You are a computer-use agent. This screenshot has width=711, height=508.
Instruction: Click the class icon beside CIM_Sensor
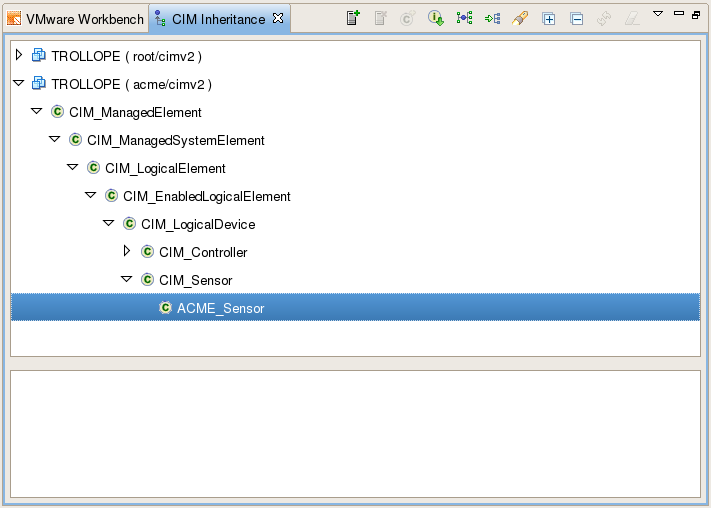[147, 279]
